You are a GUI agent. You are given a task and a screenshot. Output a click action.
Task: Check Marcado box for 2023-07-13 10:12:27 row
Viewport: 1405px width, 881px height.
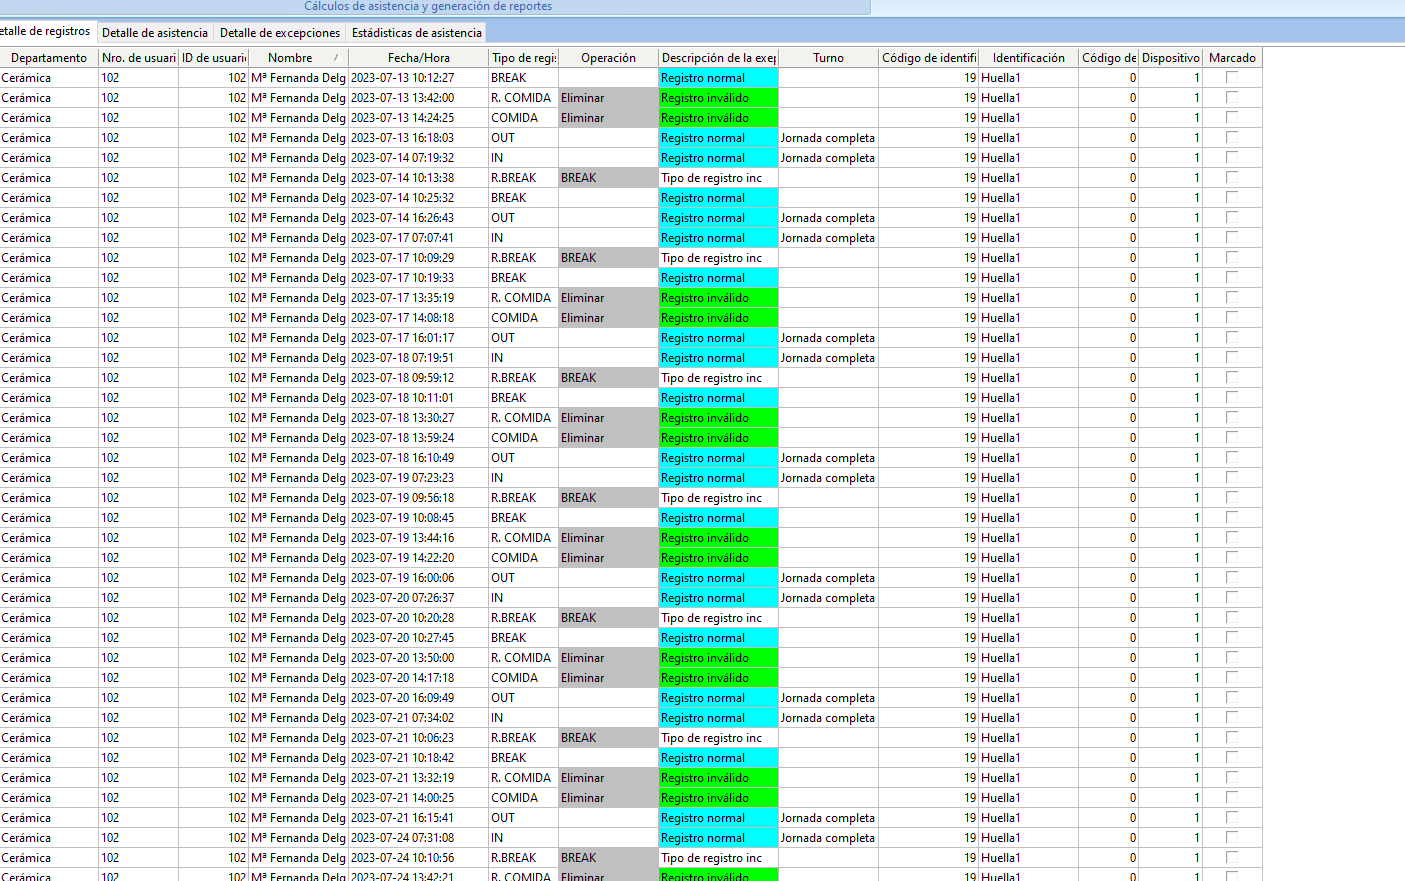pos(1232,77)
